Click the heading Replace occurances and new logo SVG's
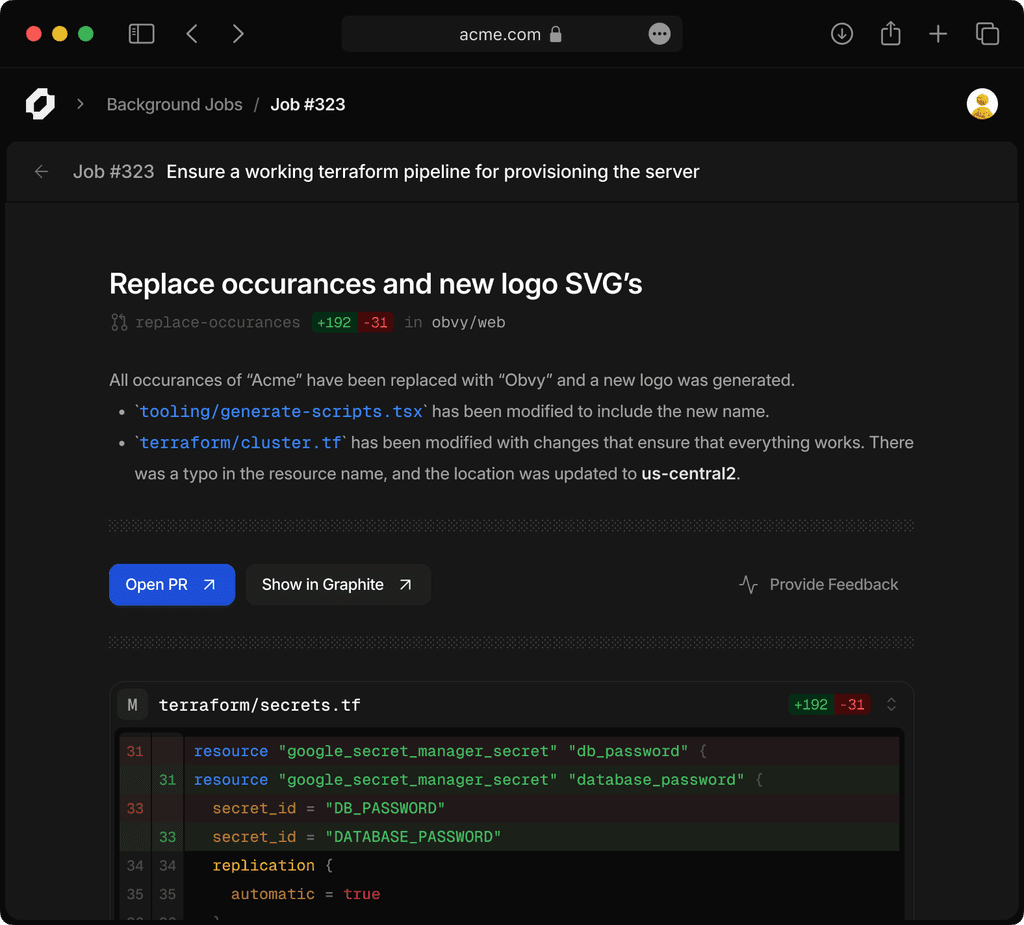Image resolution: width=1024 pixels, height=925 pixels. 376,284
